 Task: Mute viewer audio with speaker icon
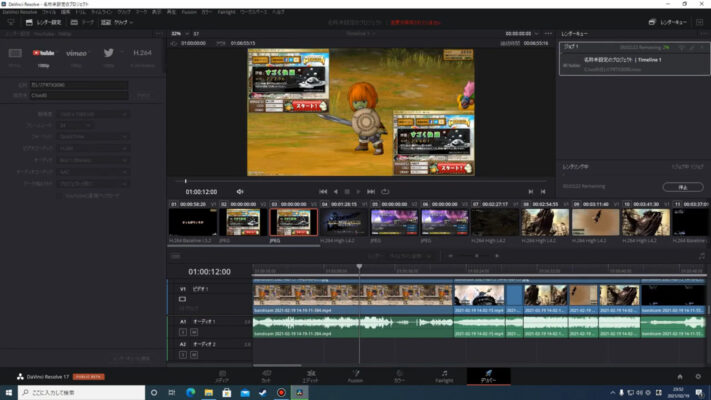[240, 192]
